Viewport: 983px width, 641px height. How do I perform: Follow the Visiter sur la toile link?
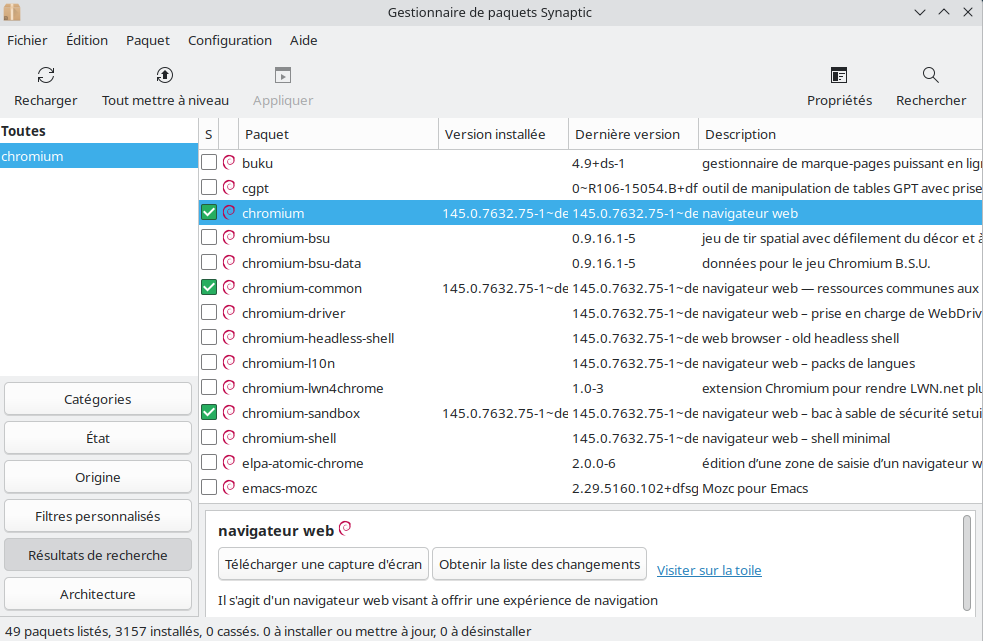click(x=709, y=571)
